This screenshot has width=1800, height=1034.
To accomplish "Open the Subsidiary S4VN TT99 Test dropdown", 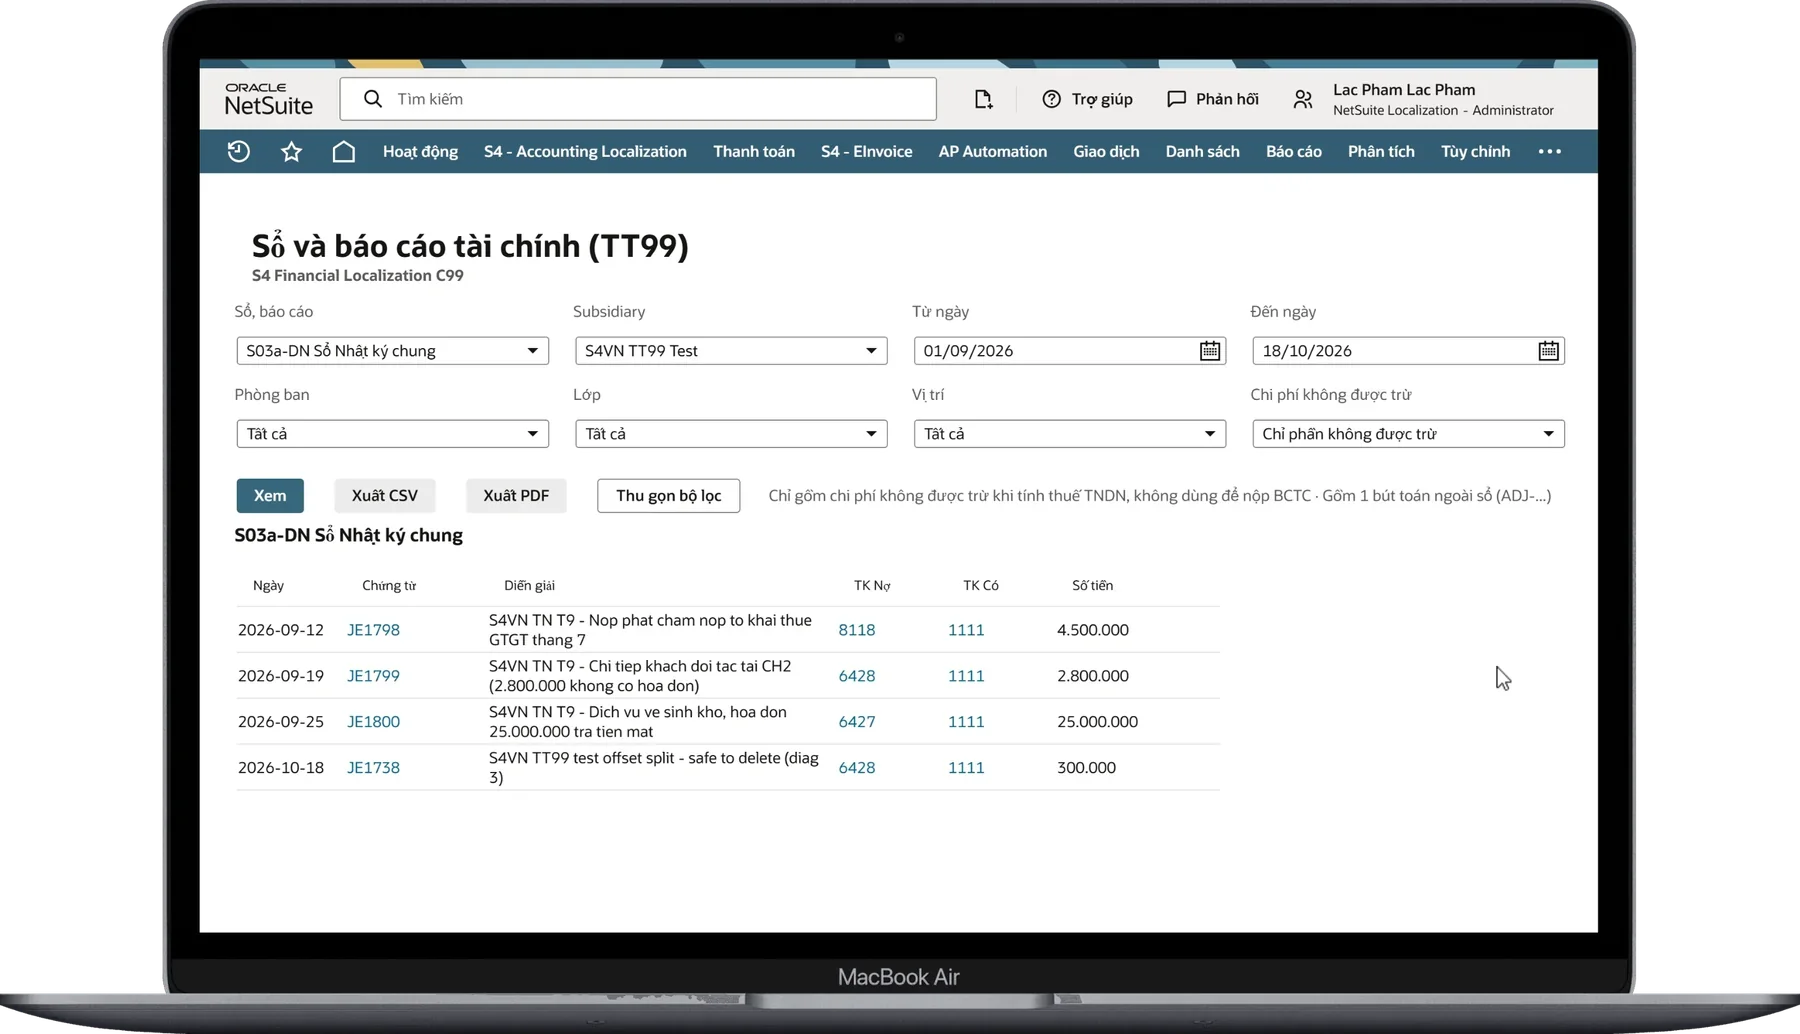I will pos(731,351).
